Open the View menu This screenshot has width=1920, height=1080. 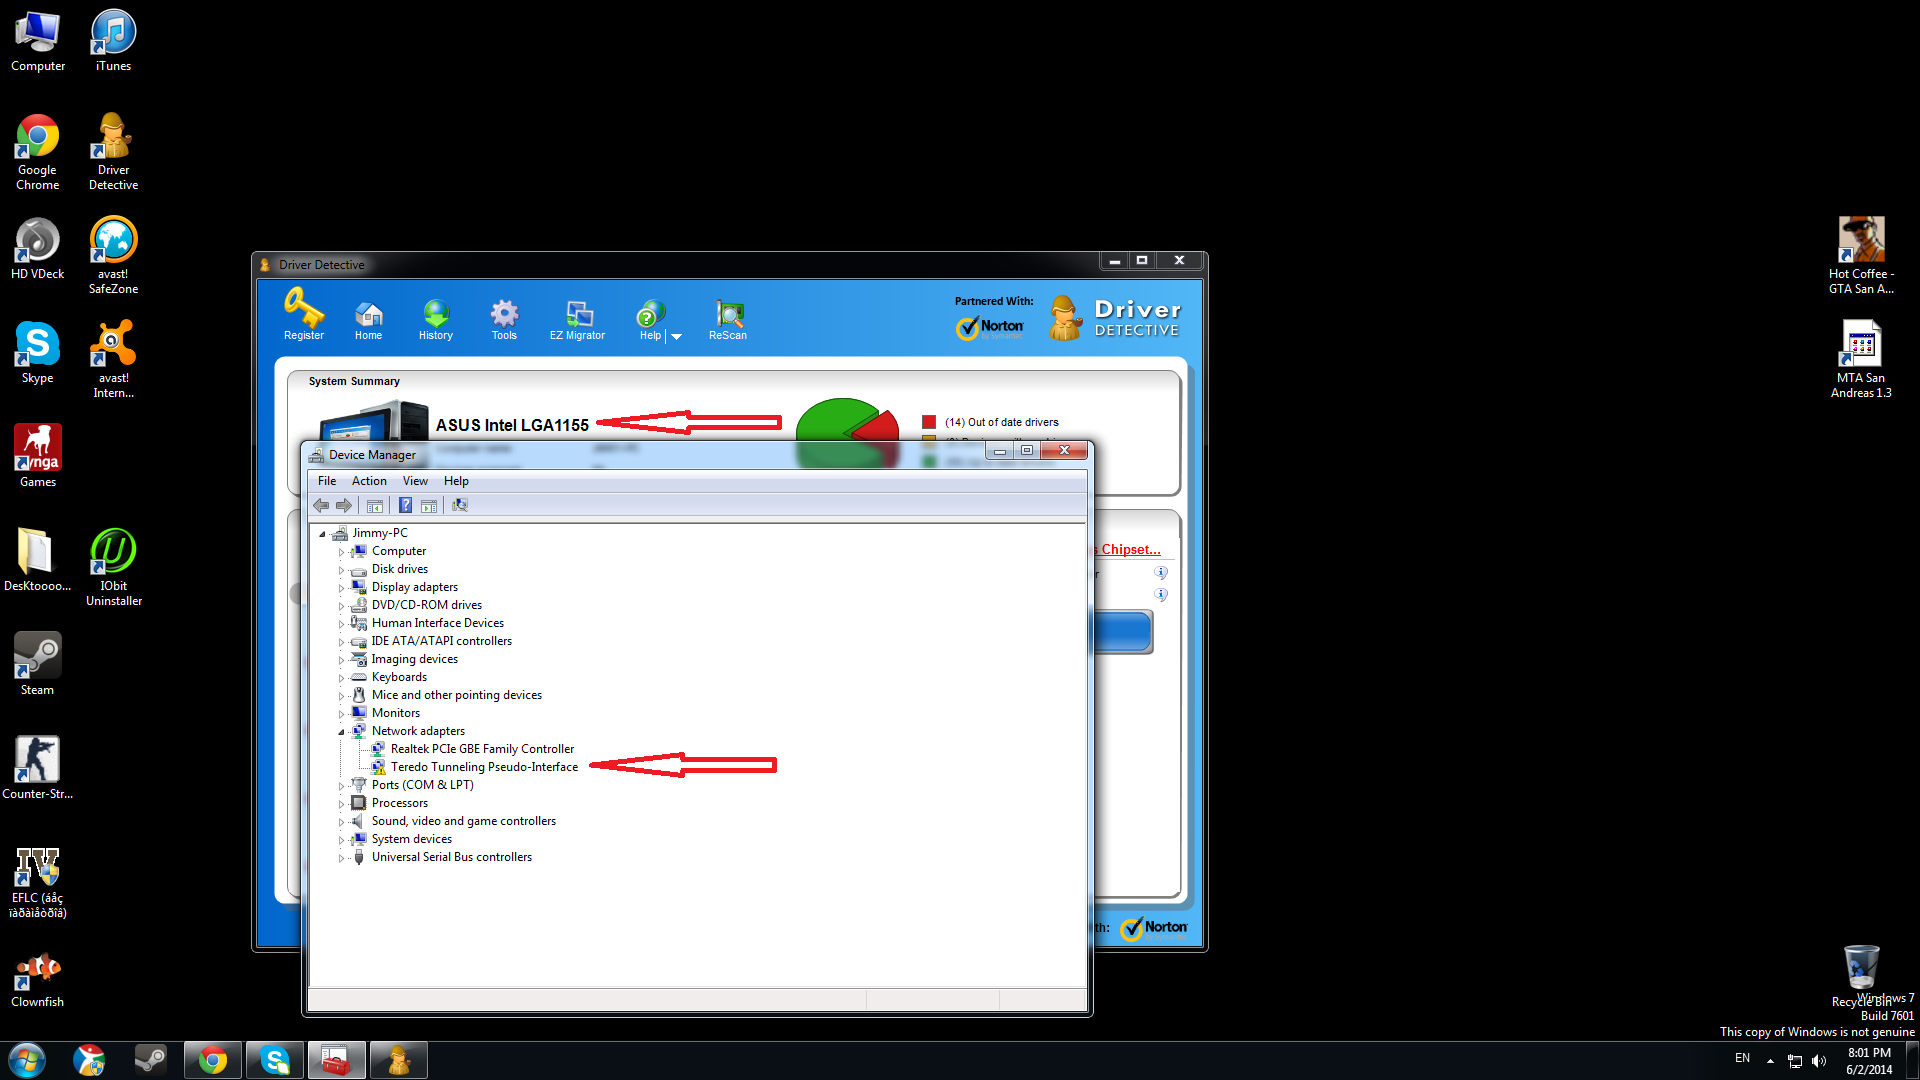click(415, 481)
